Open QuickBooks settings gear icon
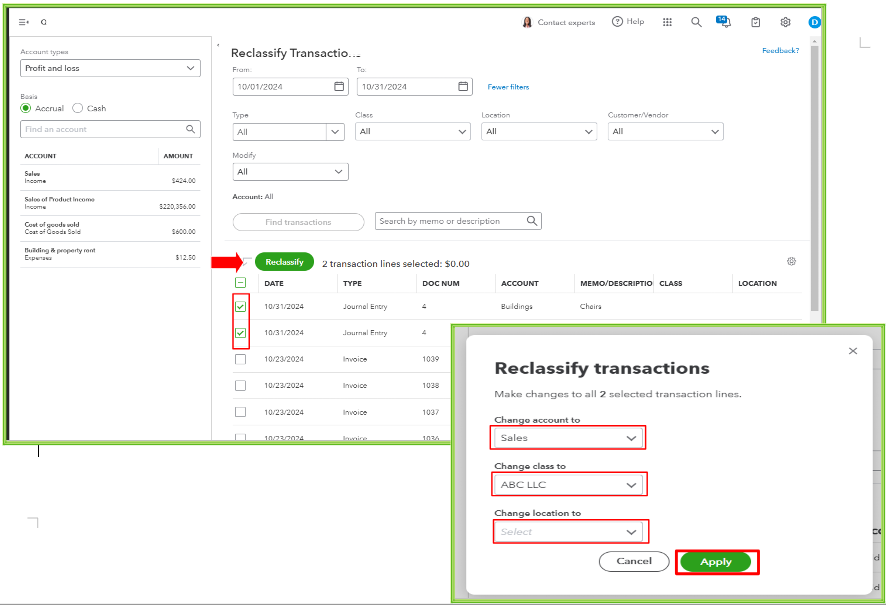886x605 pixels. pyautogui.click(x=784, y=21)
